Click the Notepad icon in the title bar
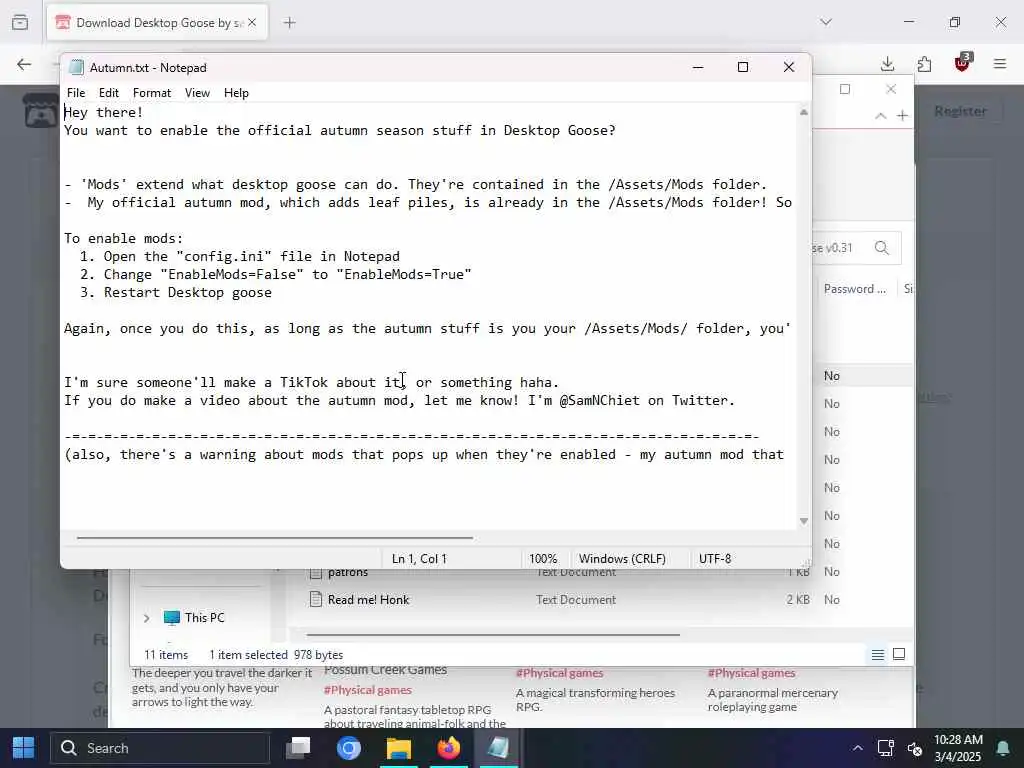 pos(76,67)
